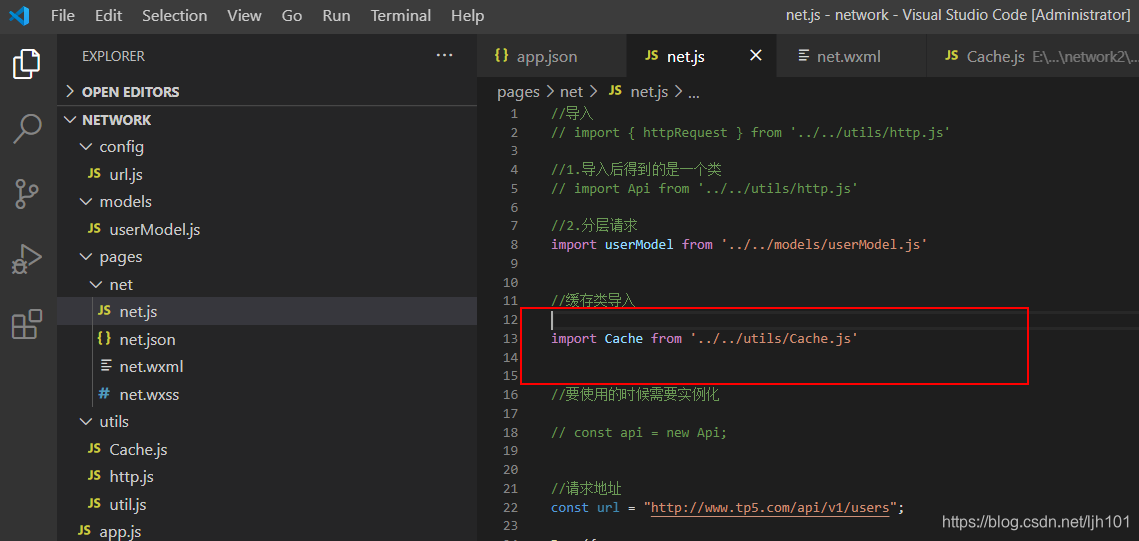The height and width of the screenshot is (541, 1139).
Task: Close the net.js editor tab
Action: [x=755, y=56]
